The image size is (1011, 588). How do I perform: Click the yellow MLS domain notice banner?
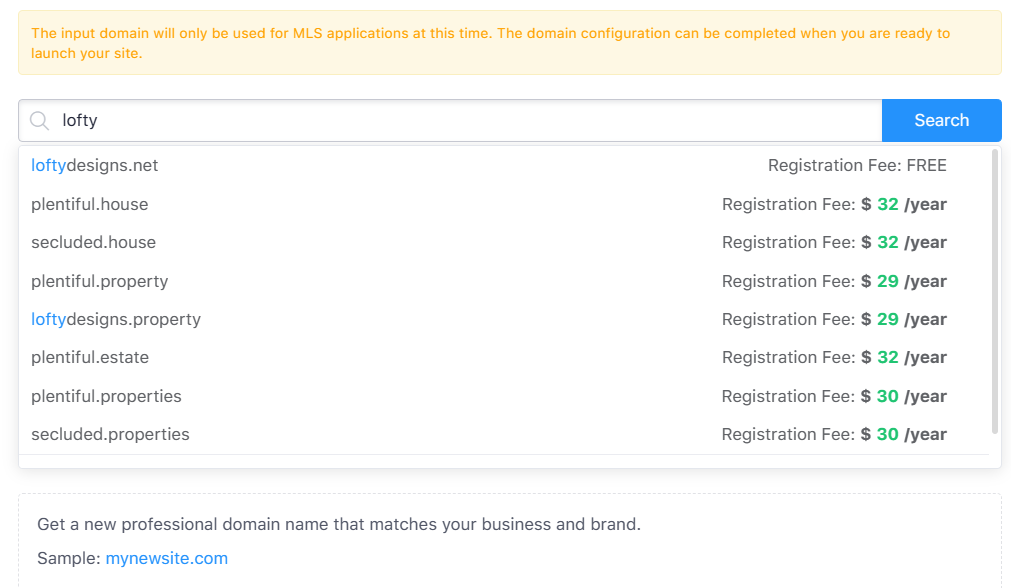510,43
